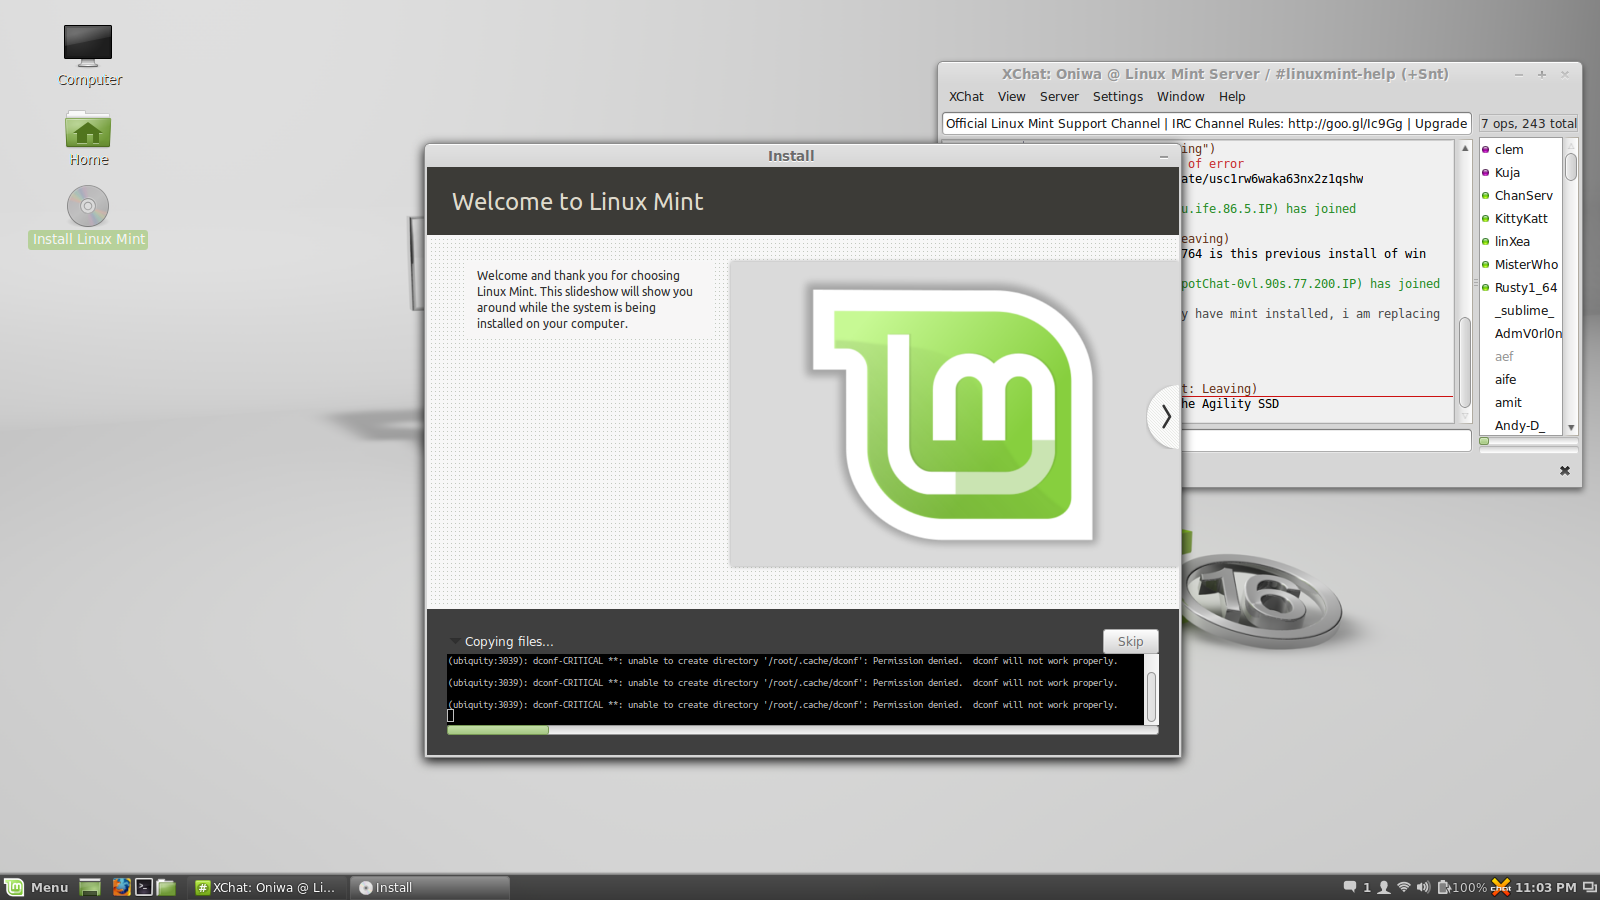Click the installer copying progress bar
The width and height of the screenshot is (1600, 900).
coord(802,730)
